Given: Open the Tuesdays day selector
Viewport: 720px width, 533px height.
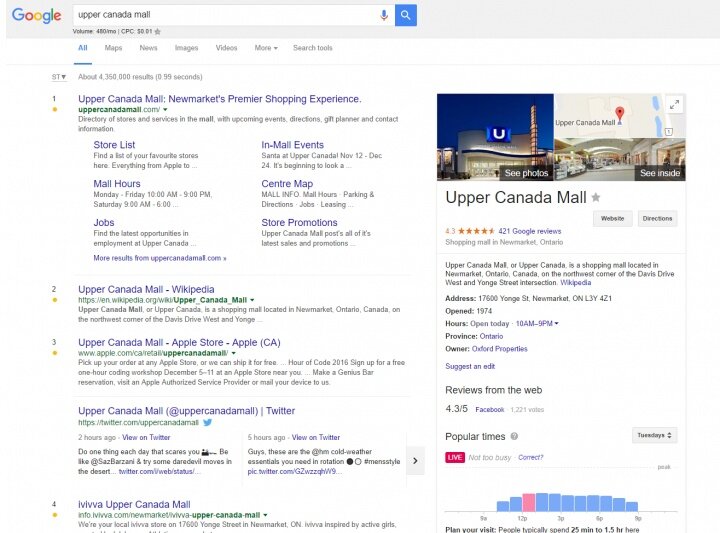Looking at the screenshot, I should [654, 435].
